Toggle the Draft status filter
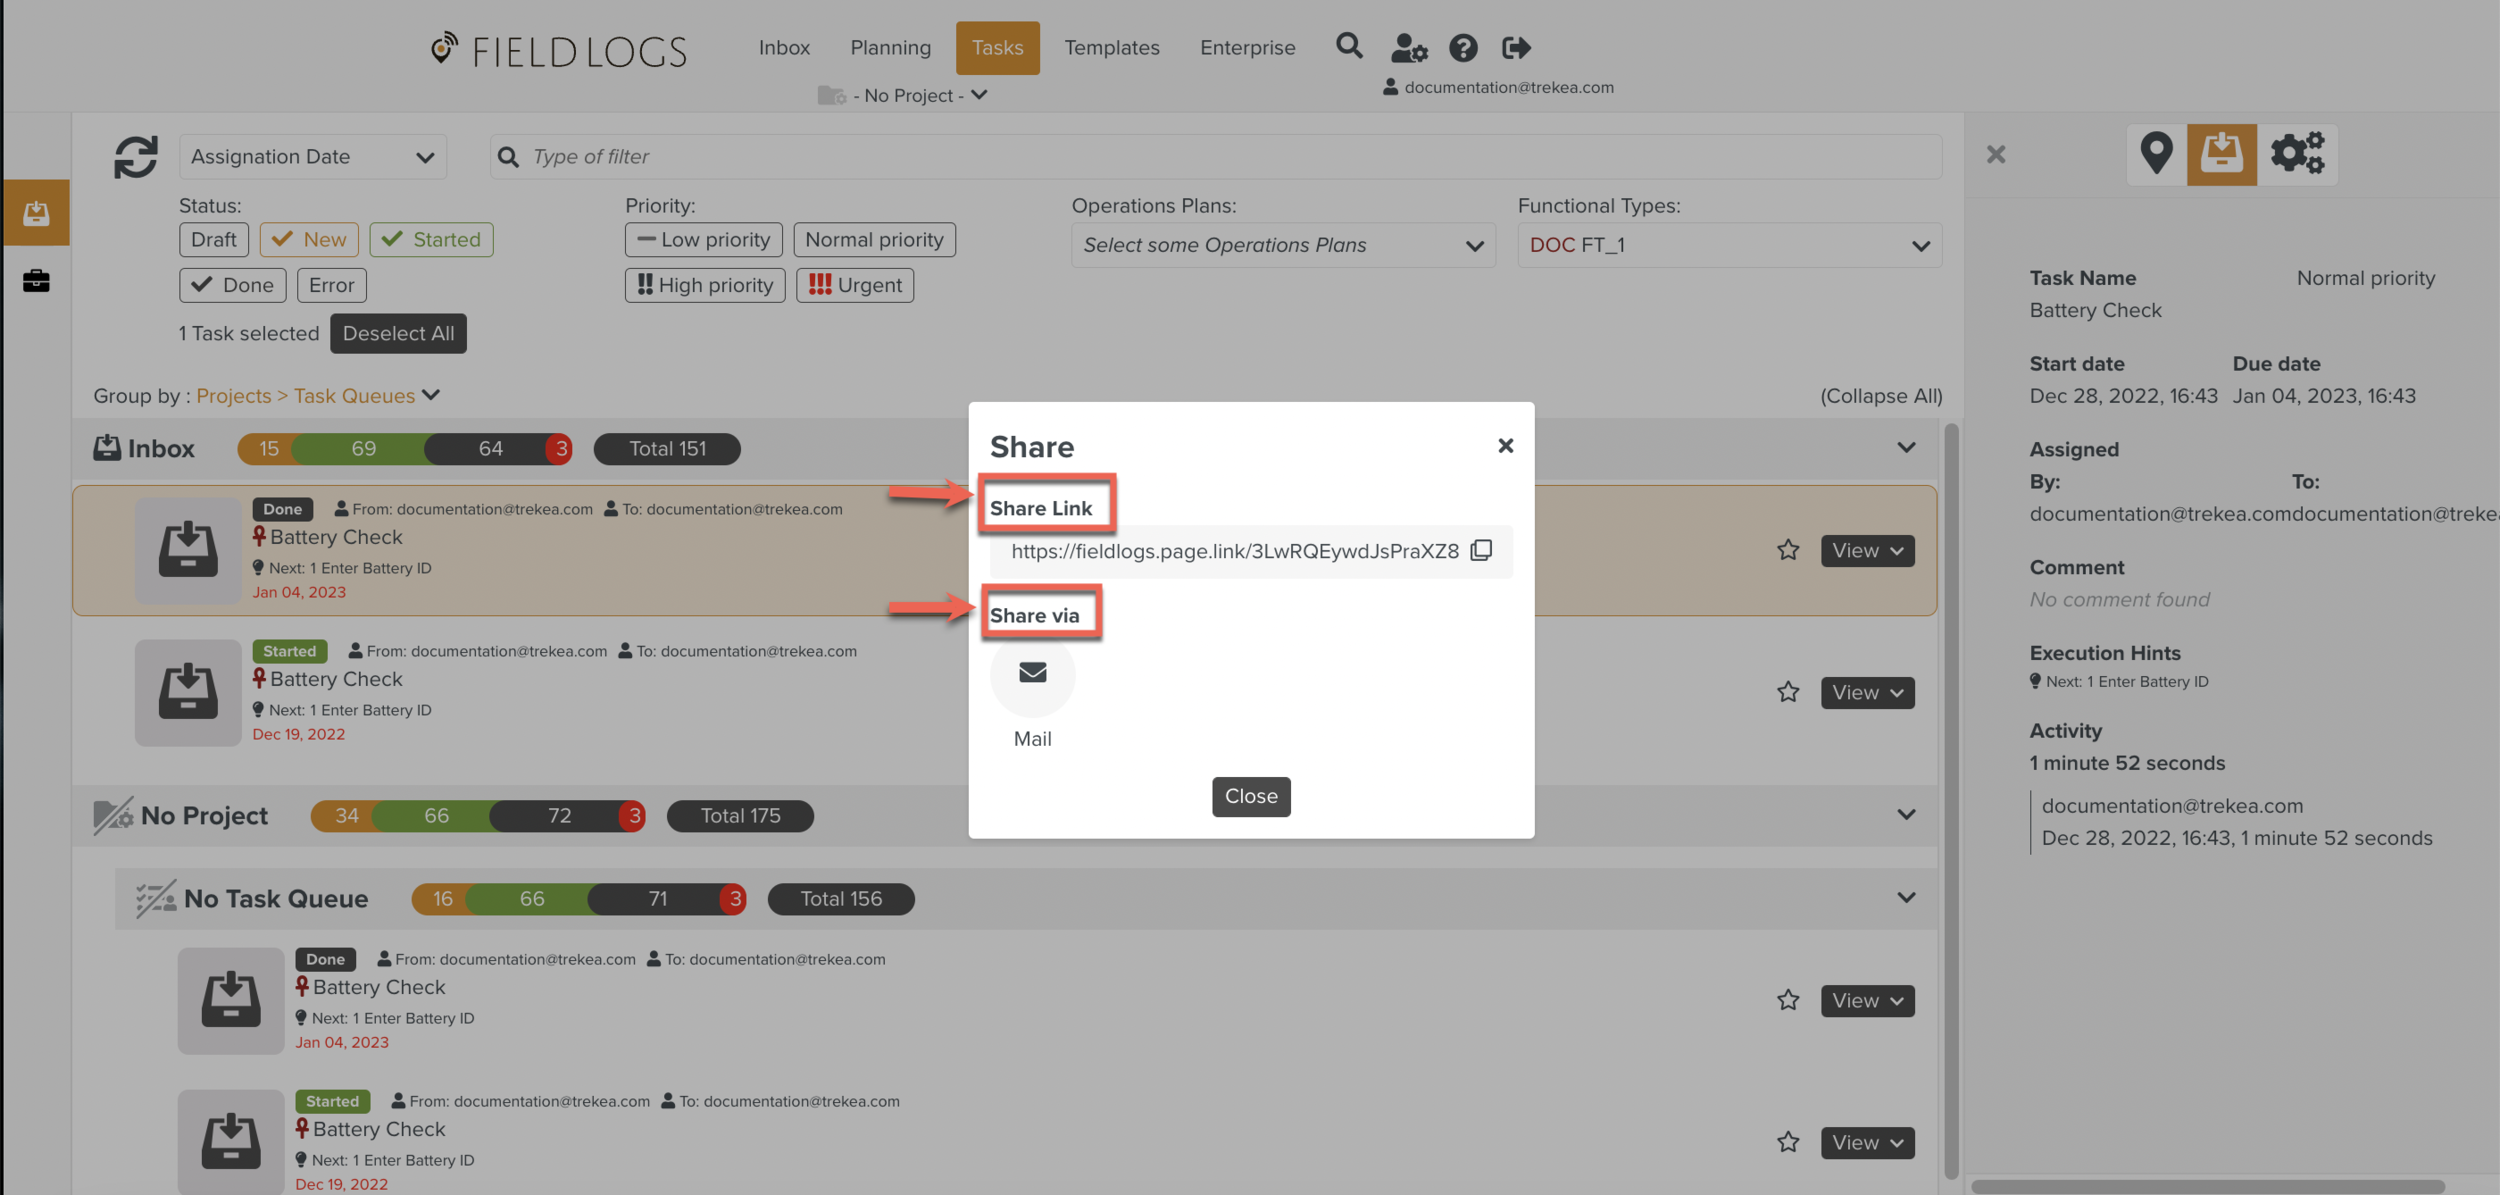 (213, 240)
